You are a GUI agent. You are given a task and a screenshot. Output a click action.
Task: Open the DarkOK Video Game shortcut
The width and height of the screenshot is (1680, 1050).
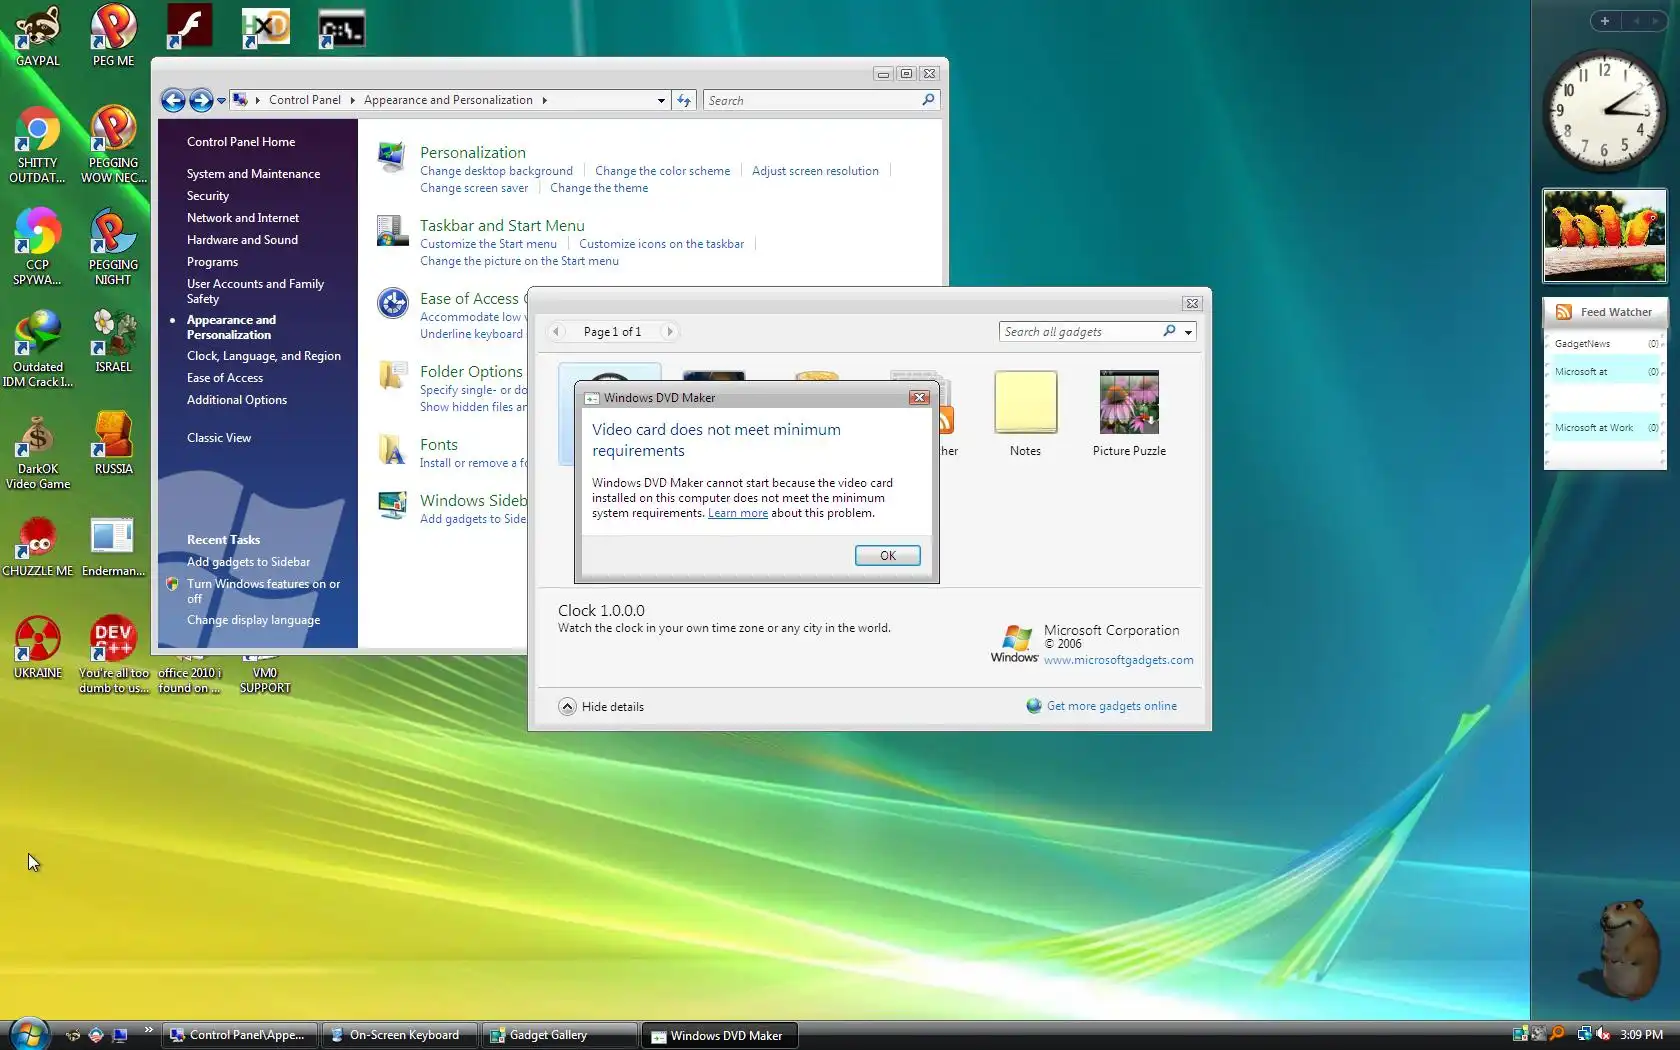coord(38,452)
